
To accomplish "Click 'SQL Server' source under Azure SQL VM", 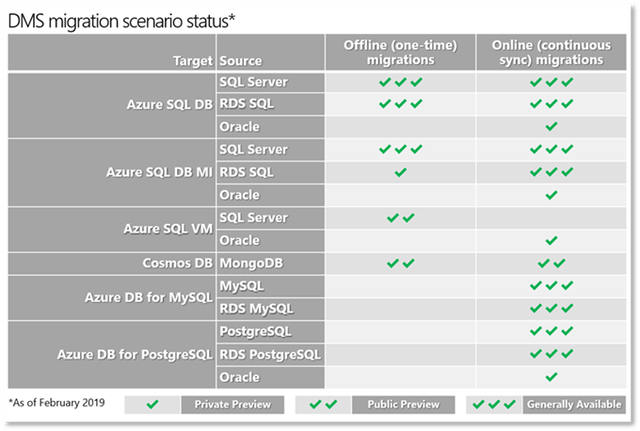I will coord(271,218).
